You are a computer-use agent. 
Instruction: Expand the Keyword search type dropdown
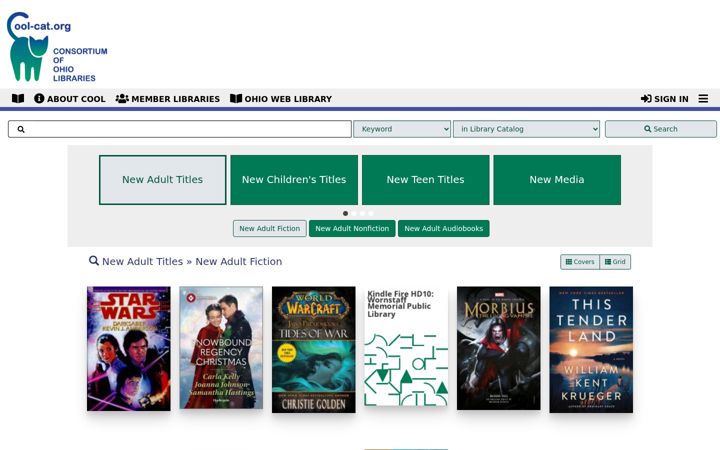click(x=402, y=129)
